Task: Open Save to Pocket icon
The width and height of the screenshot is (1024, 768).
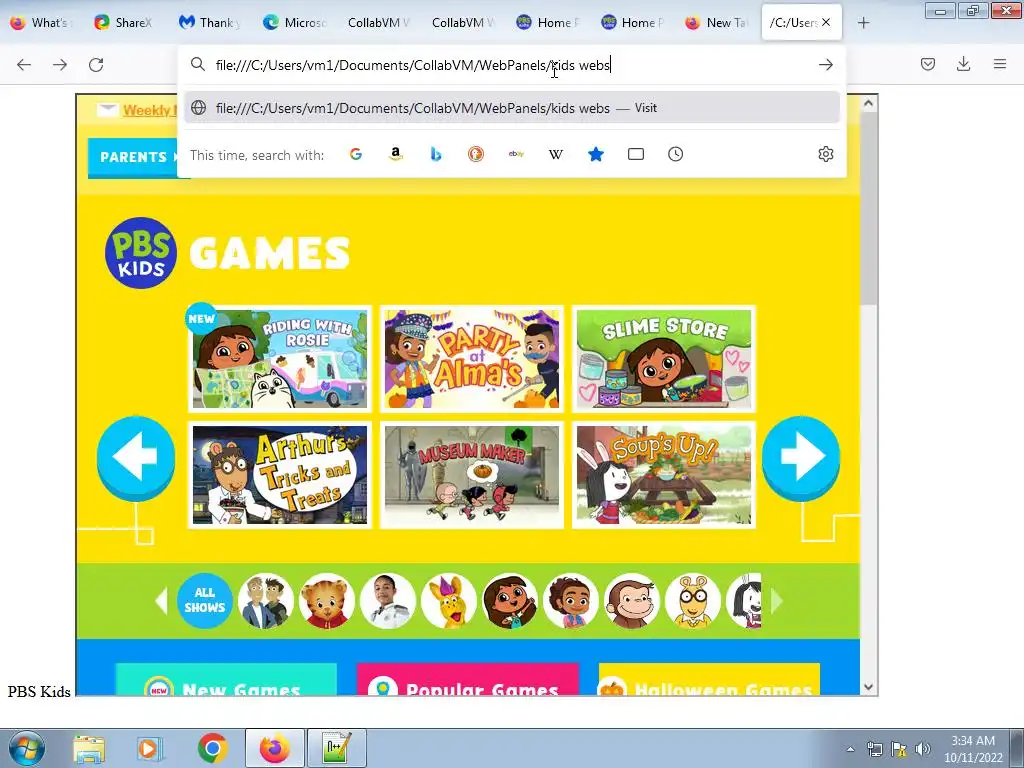Action: pos(928,64)
